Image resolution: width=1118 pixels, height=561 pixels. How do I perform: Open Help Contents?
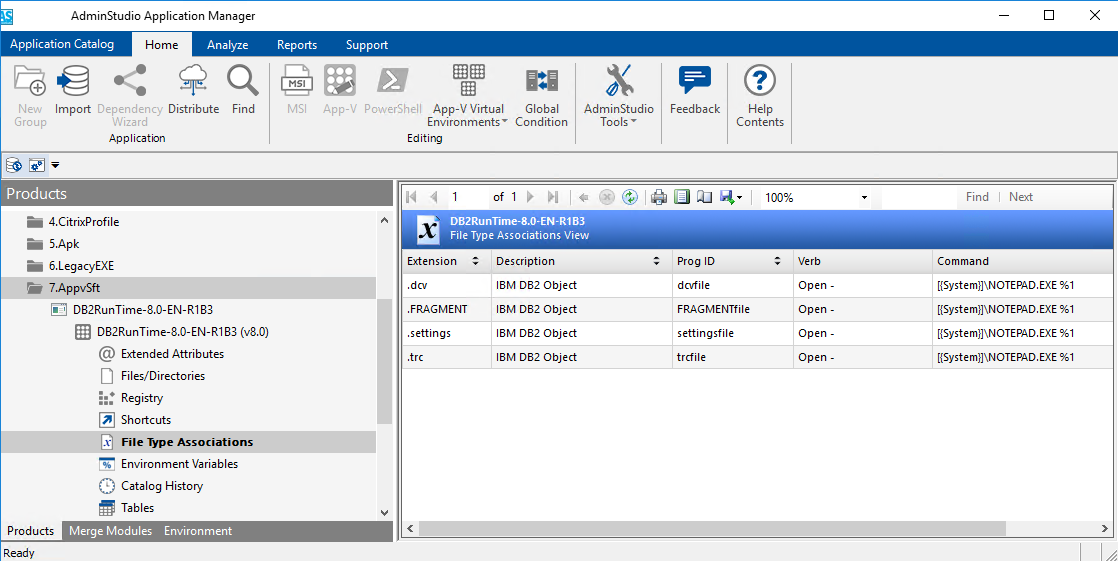click(x=760, y=82)
